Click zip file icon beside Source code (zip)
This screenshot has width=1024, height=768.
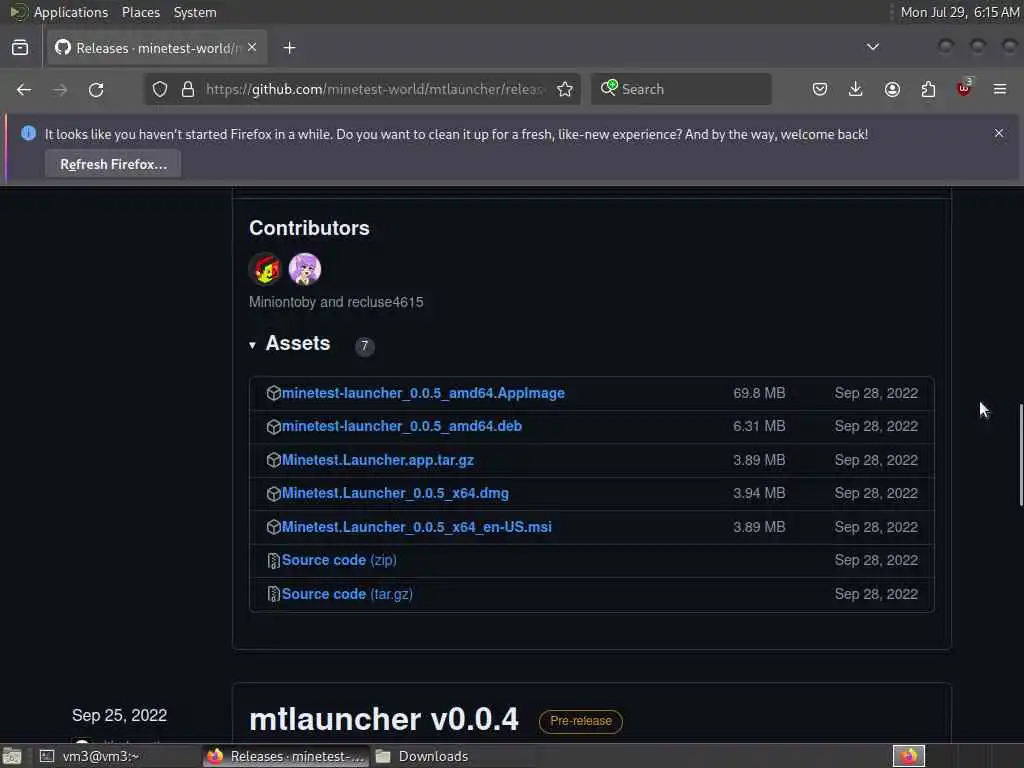tap(274, 560)
